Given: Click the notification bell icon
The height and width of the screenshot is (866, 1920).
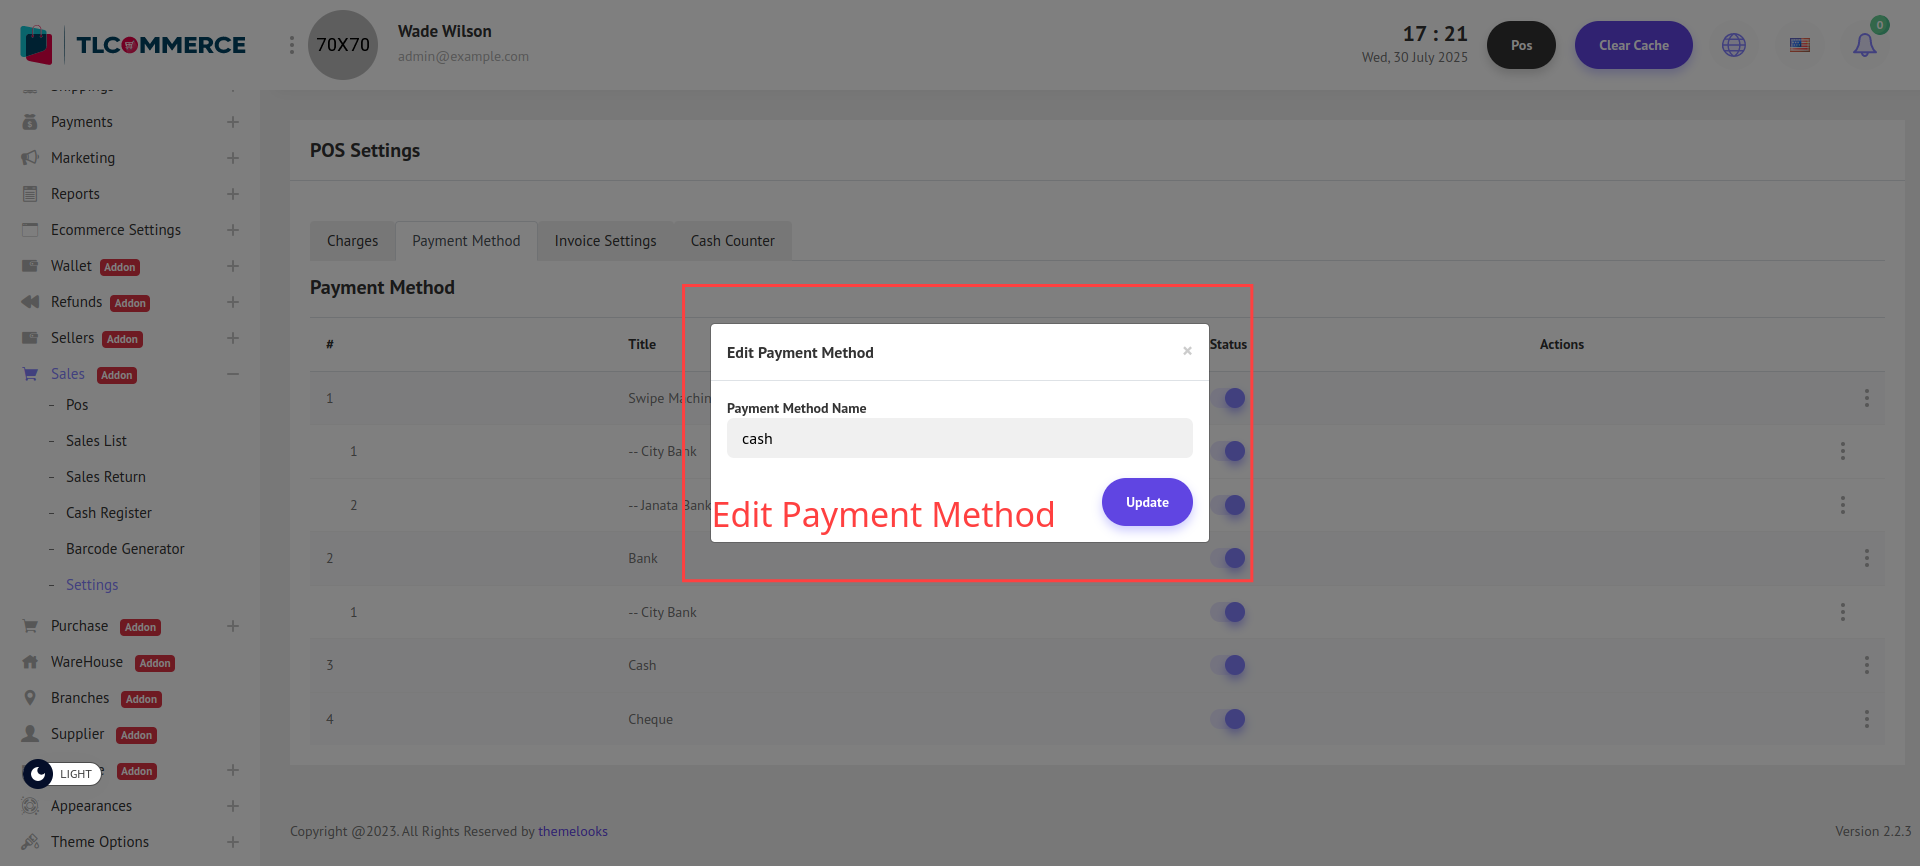Looking at the screenshot, I should click(1864, 45).
